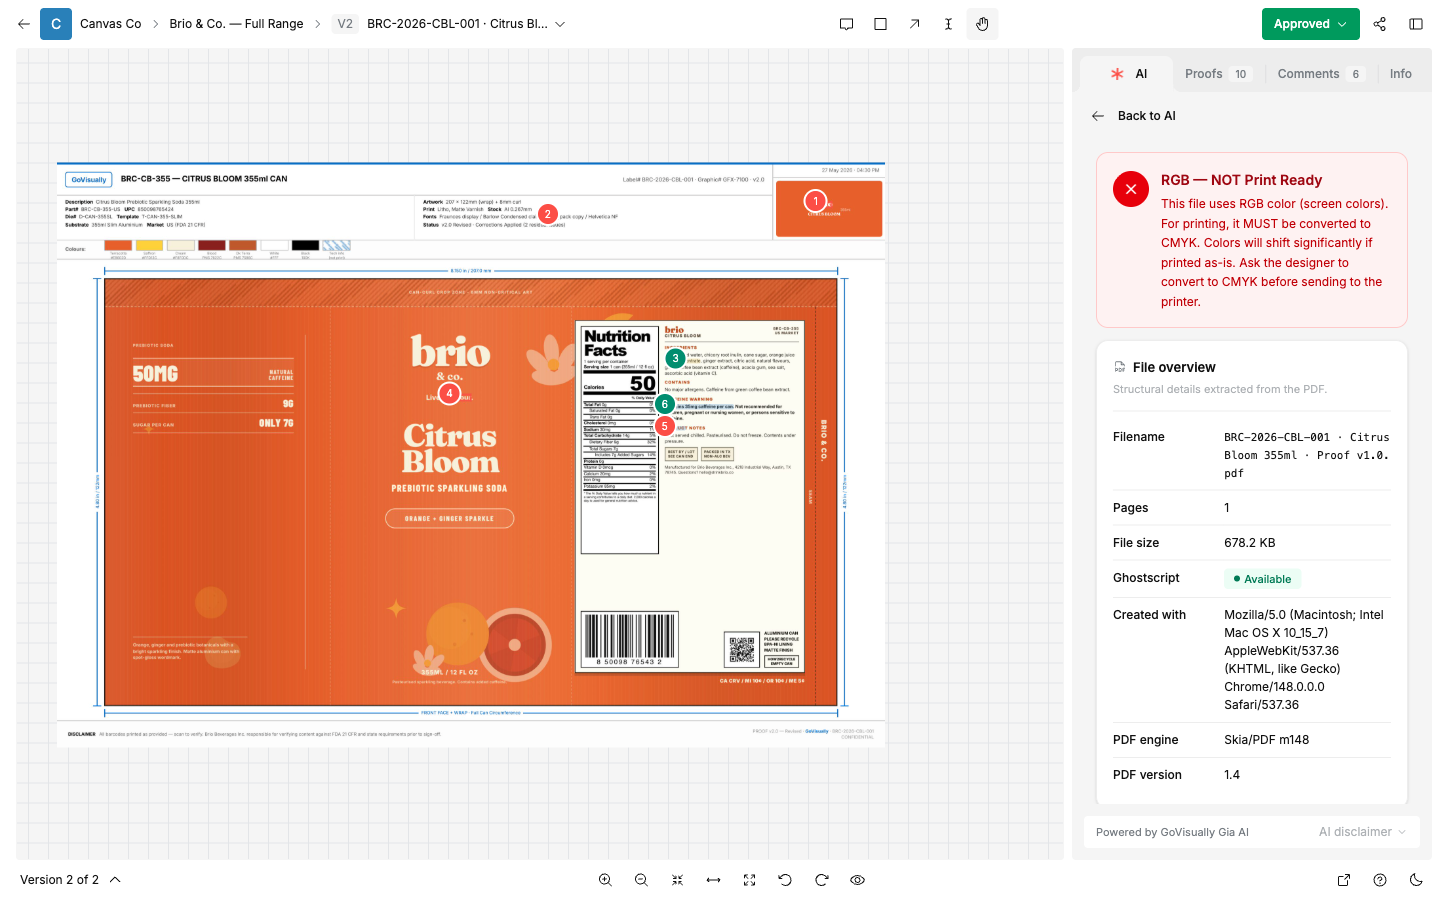Zoom in on the canvas
This screenshot has width=1440, height=900.
coord(605,880)
